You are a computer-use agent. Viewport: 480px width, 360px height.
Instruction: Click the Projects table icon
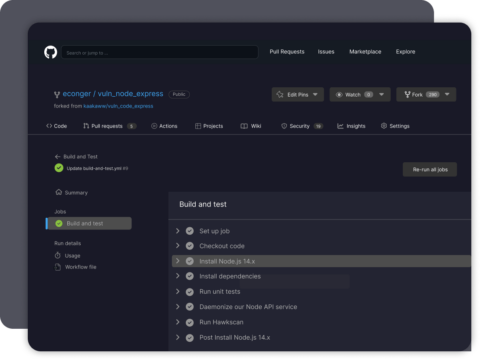(x=198, y=126)
